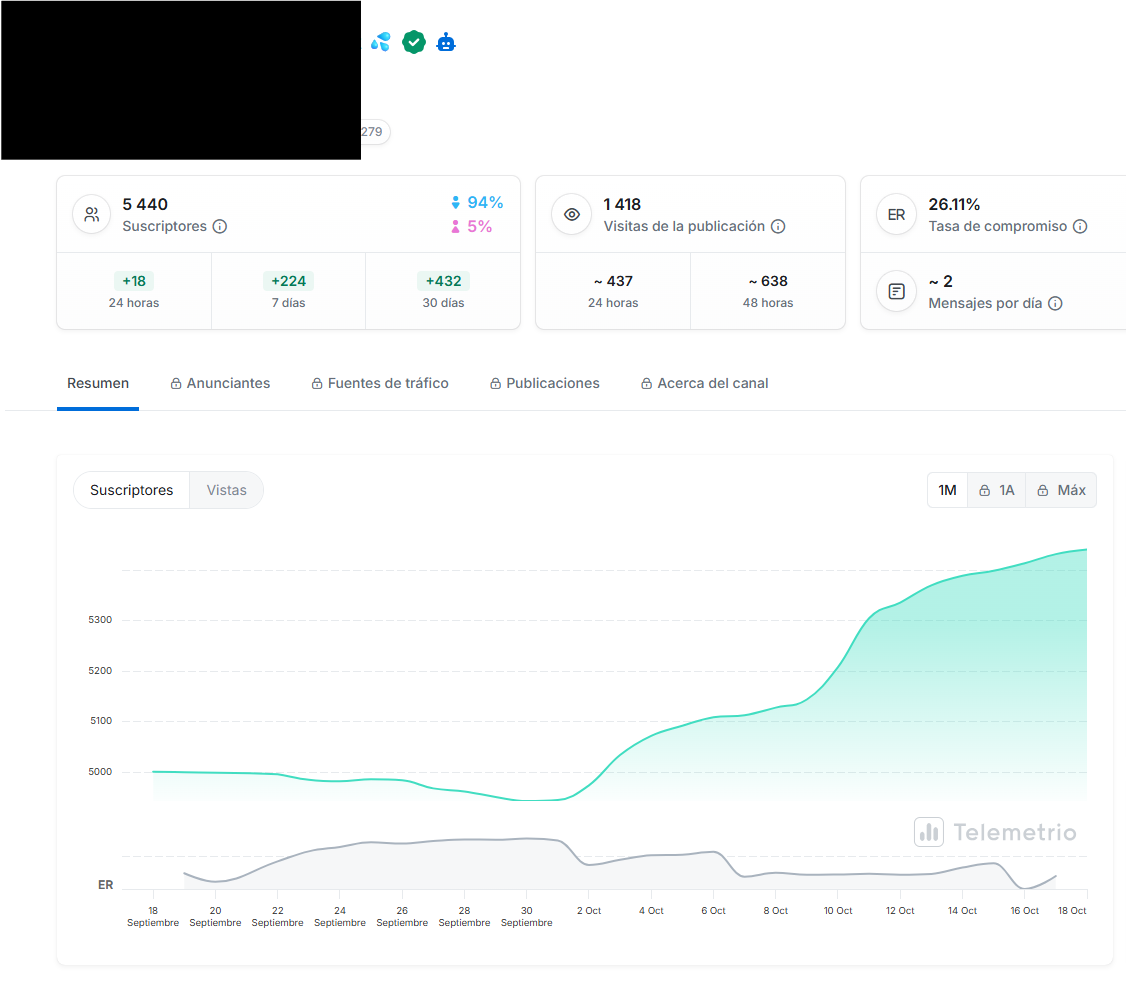1126x987 pixels.
Task: Click info icon beside Visitas de la publicación
Action: [x=778, y=227]
